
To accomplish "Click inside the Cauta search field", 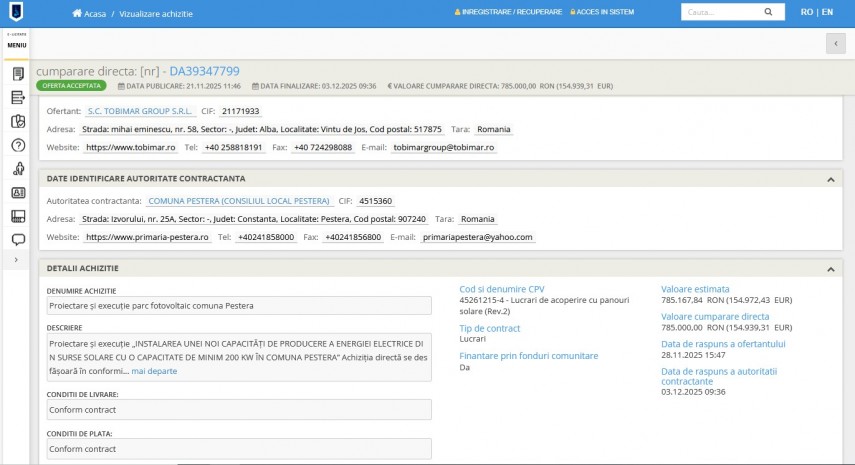I will 719,13.
